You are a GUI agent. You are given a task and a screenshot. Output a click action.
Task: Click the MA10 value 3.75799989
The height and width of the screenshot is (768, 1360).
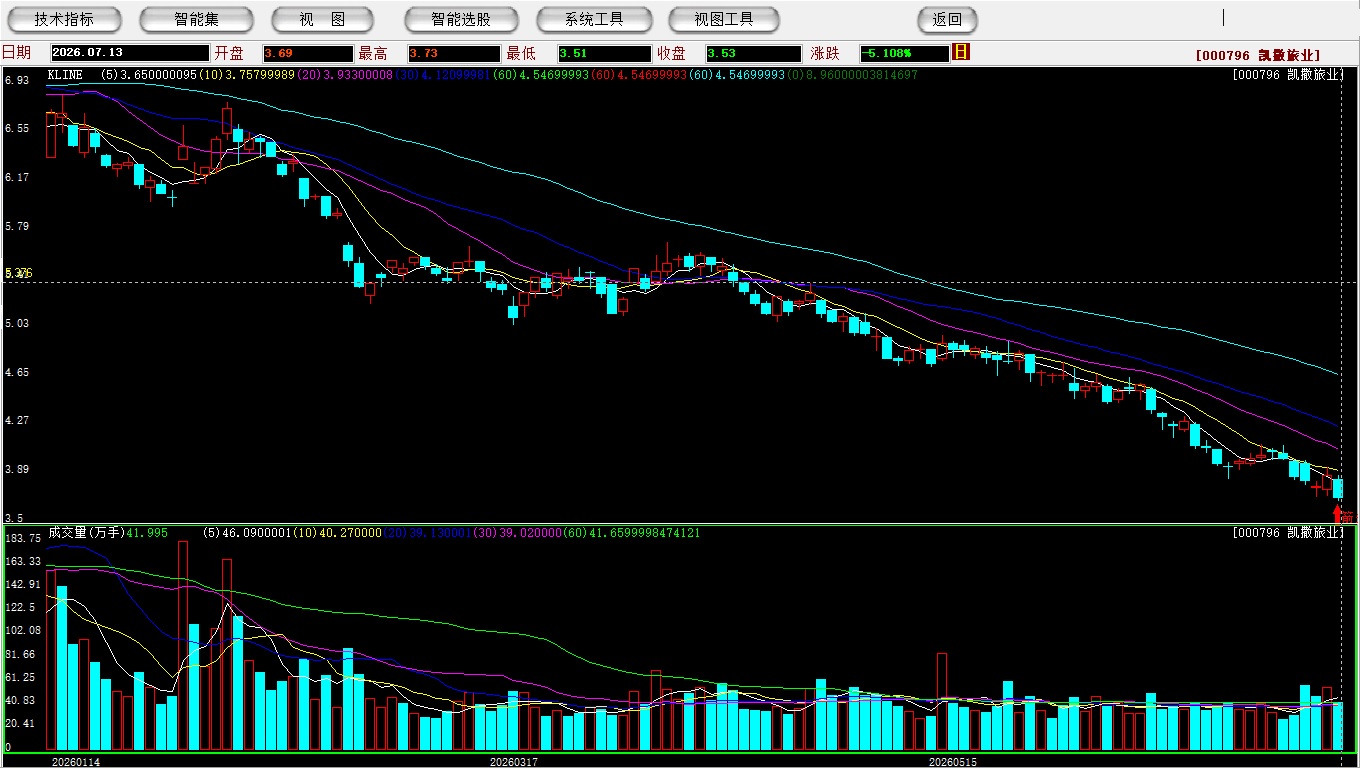pos(260,75)
